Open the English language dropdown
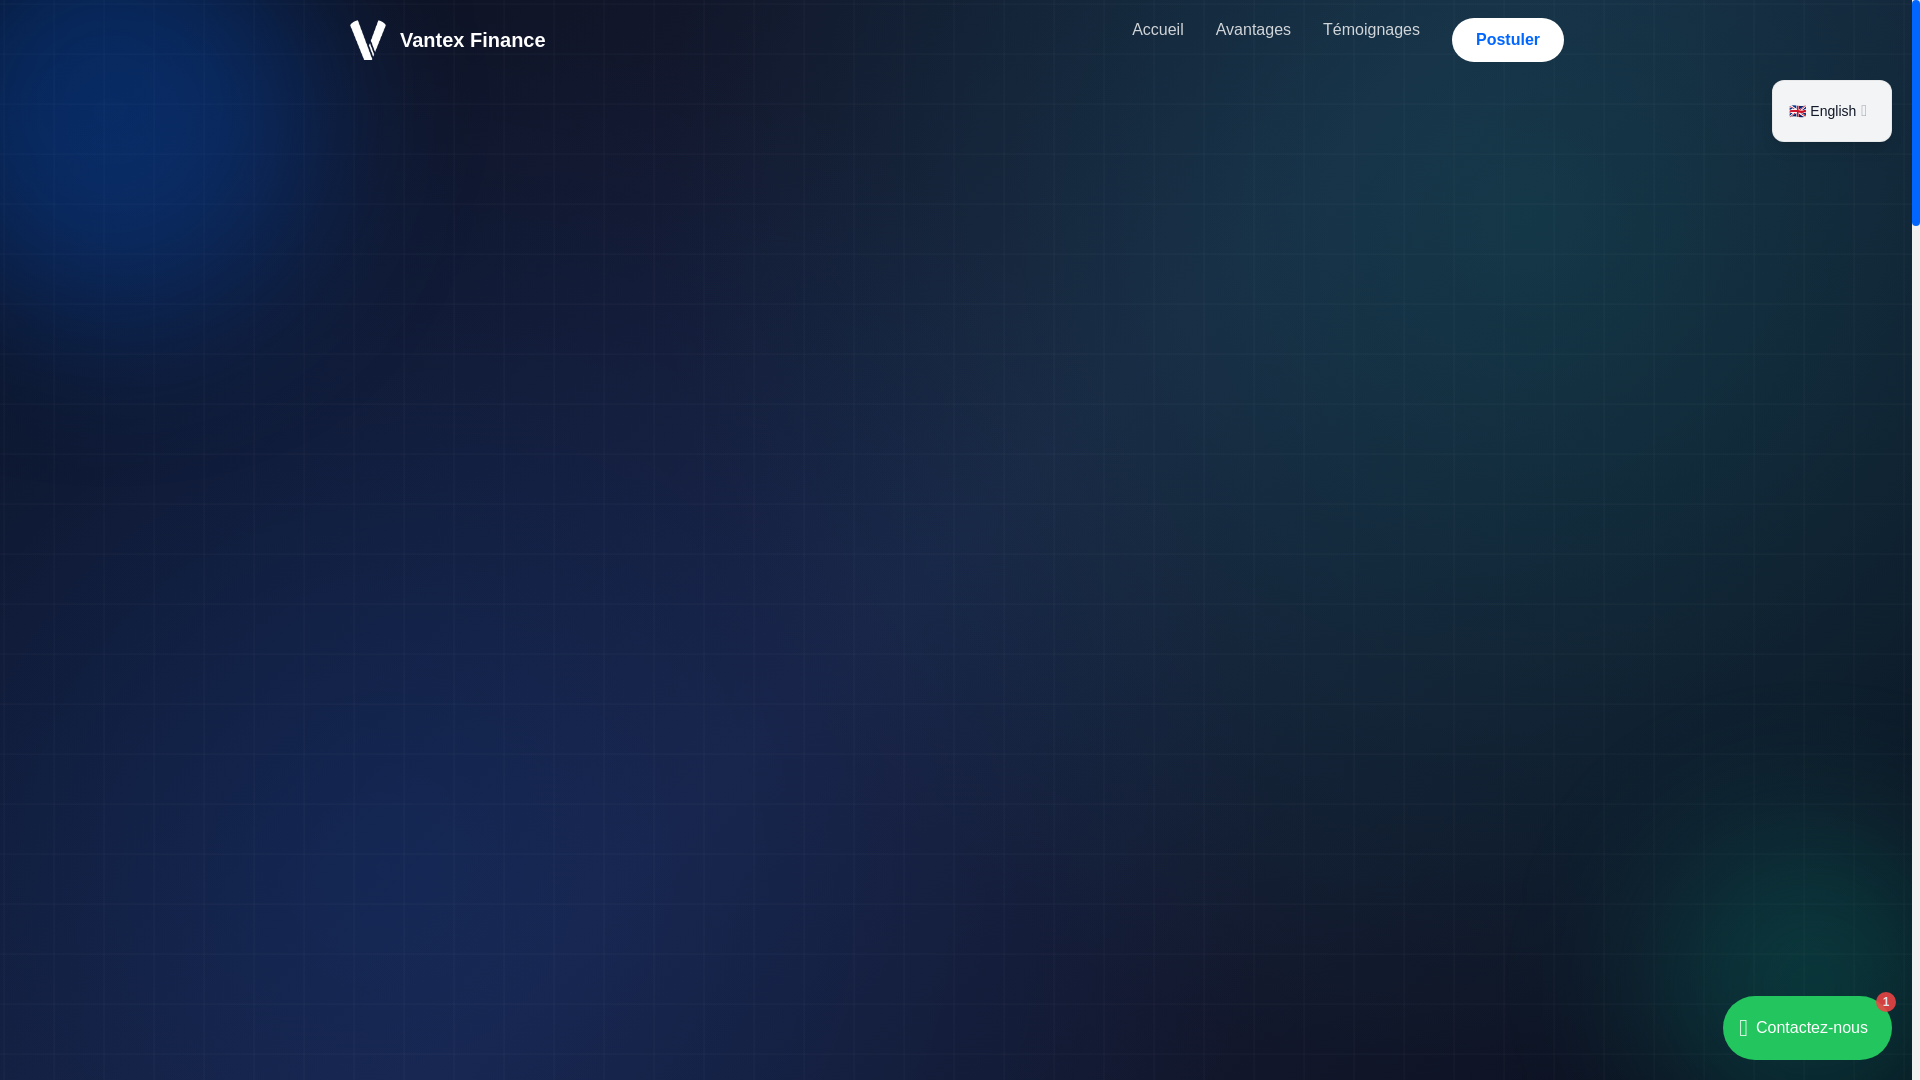The width and height of the screenshot is (1920, 1080). (x=1831, y=111)
